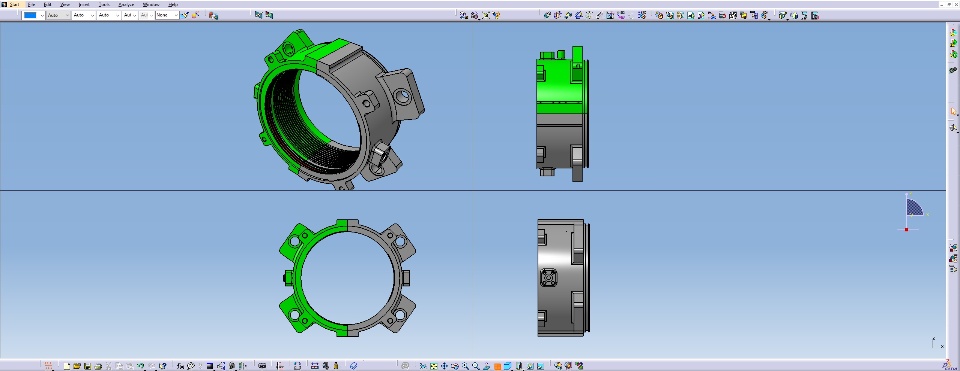Image resolution: width=960 pixels, height=371 pixels.
Task: Open the Help menu
Action: tap(173, 5)
